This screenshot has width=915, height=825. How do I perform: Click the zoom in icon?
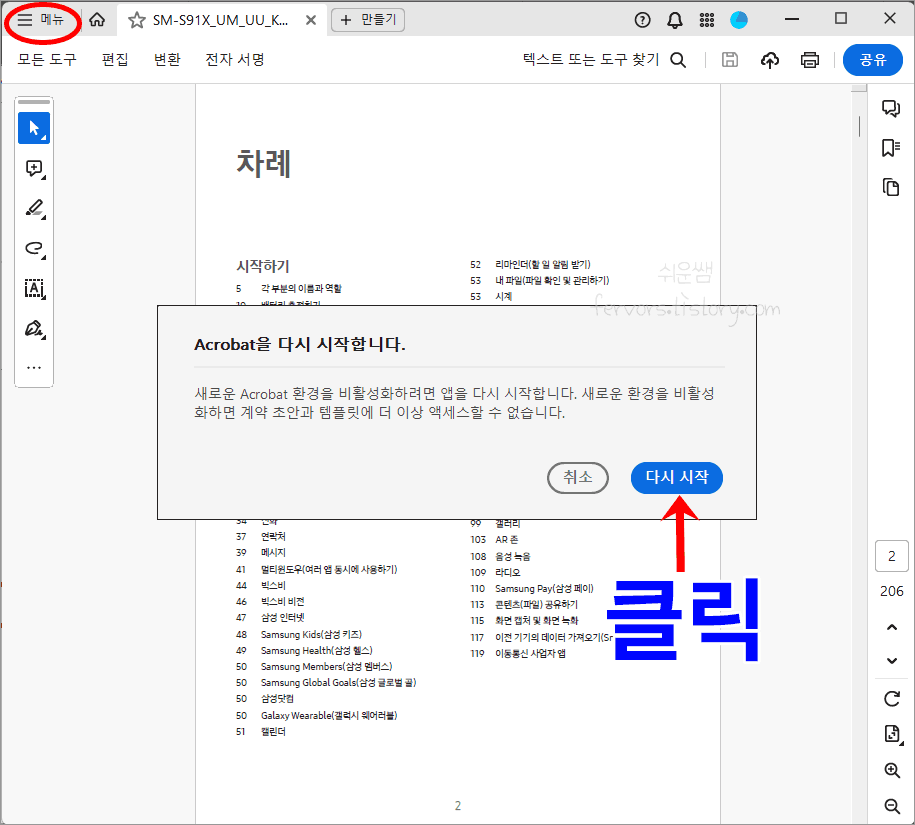(891, 770)
